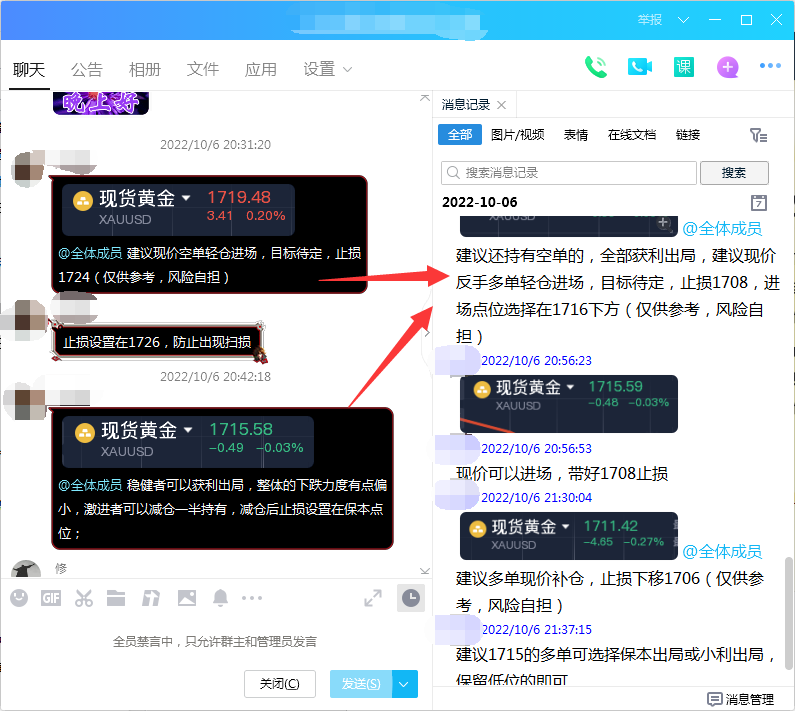Viewport: 795px width, 711px height.
Task: Open the 课 class feature icon
Action: point(684,67)
